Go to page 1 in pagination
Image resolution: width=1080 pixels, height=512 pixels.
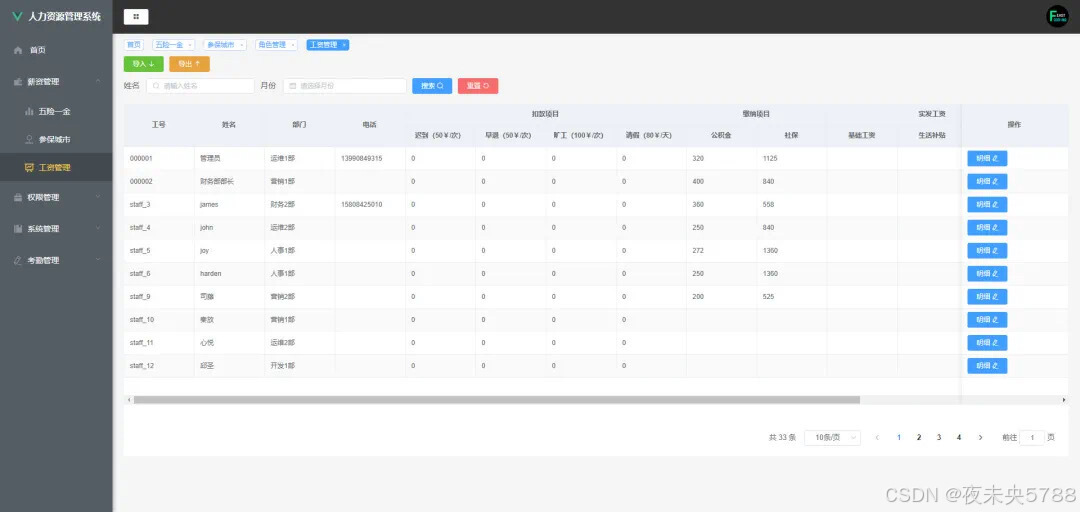coord(899,438)
